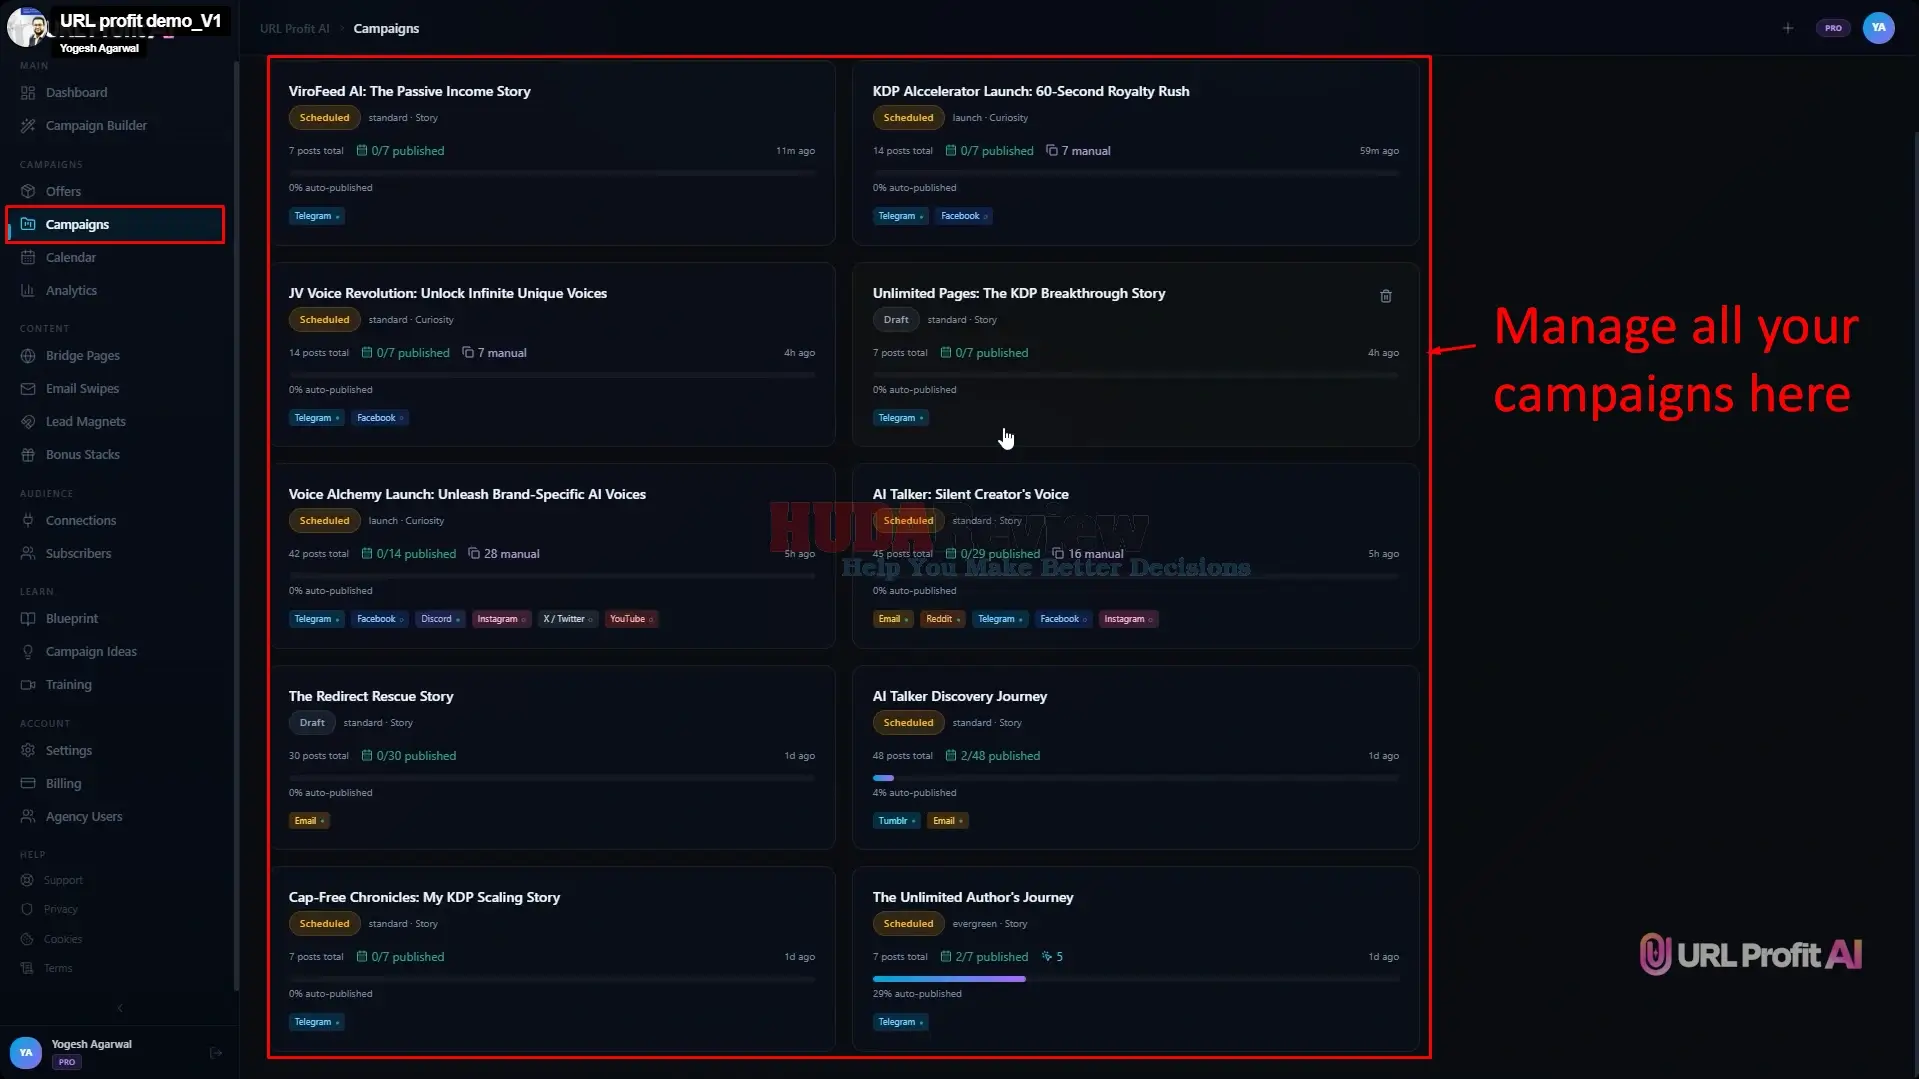Open the YA avatar in the top bar
The width and height of the screenshot is (1919, 1079).
(1878, 28)
